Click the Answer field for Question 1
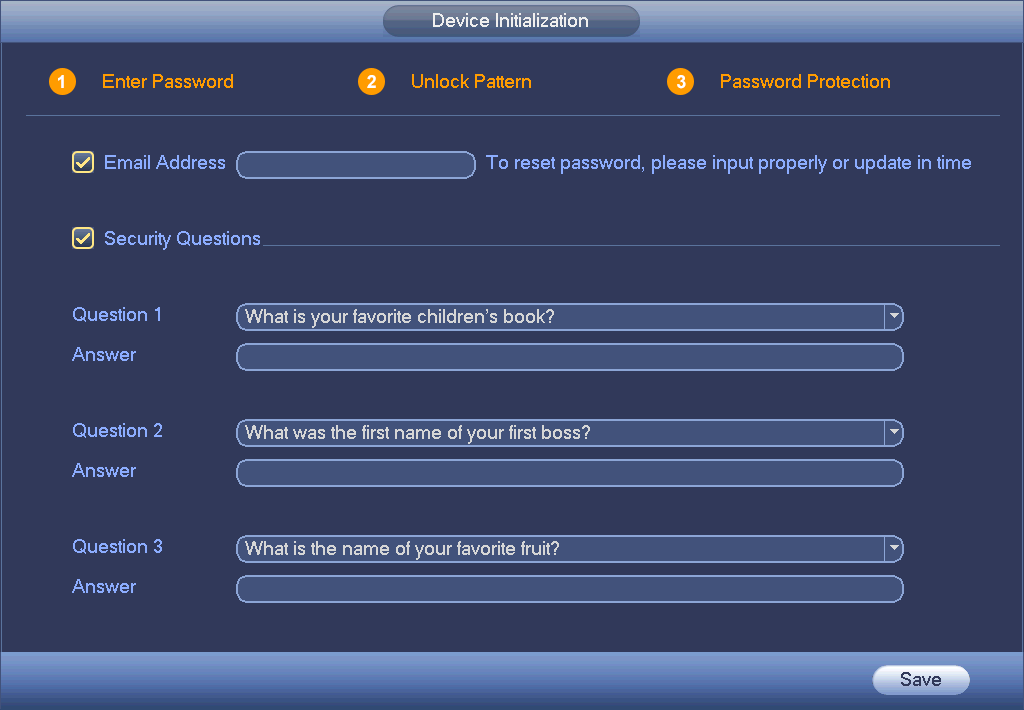Image resolution: width=1024 pixels, height=710 pixels. (x=569, y=357)
